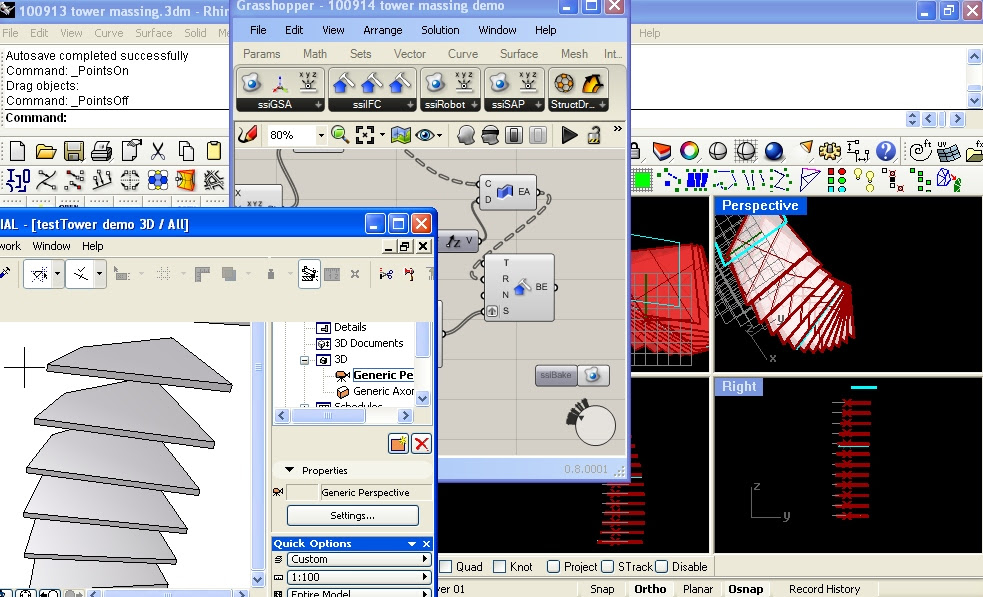Open the Custom quick options dropdown

(x=358, y=559)
